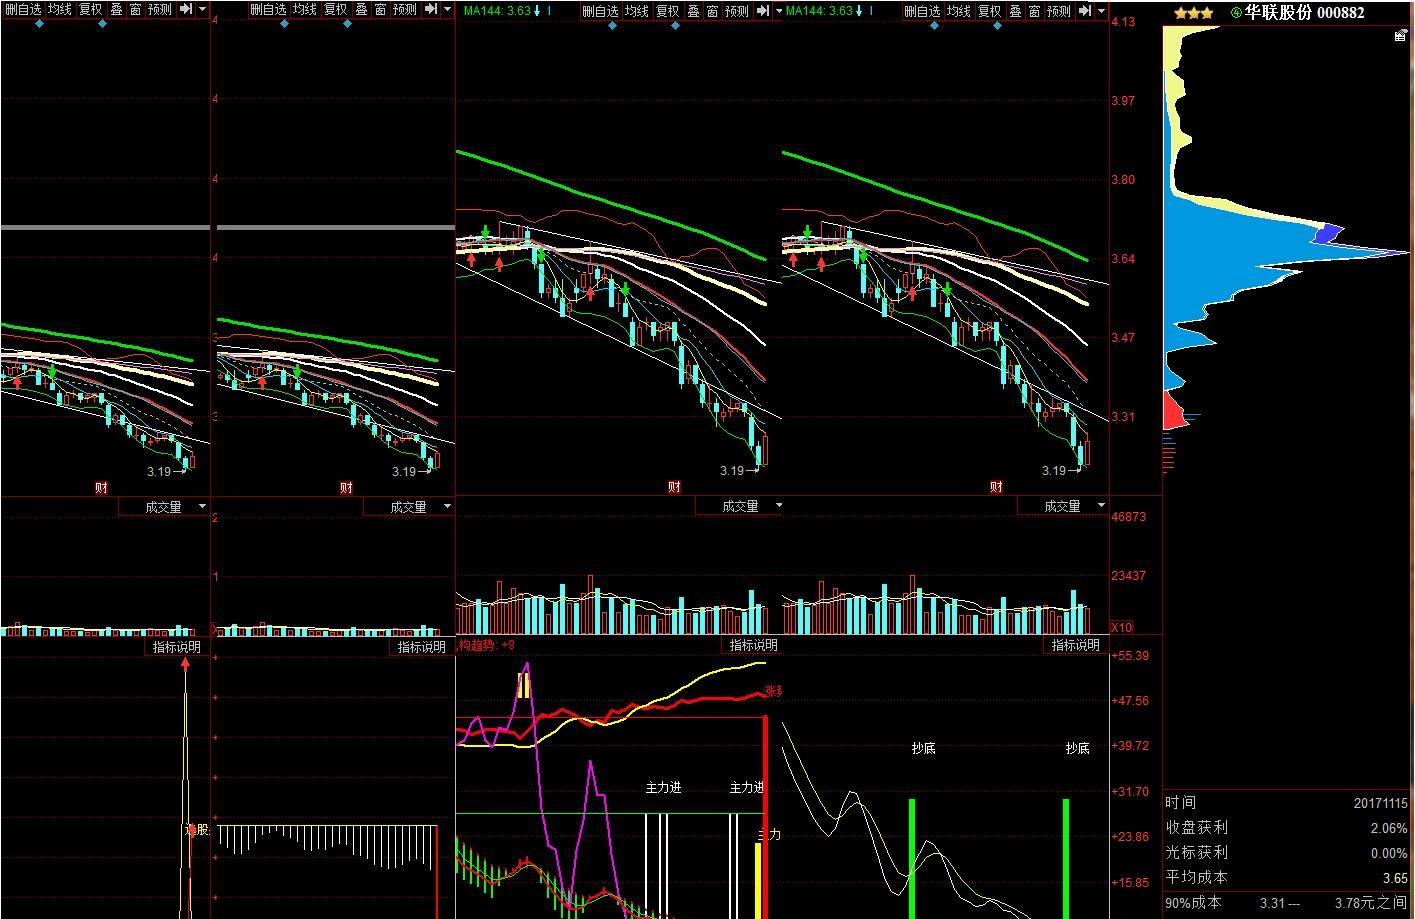The image size is (1415, 919).
Task: Expand the 成交量 indicator dropdown in the third chart
Action: point(779,505)
